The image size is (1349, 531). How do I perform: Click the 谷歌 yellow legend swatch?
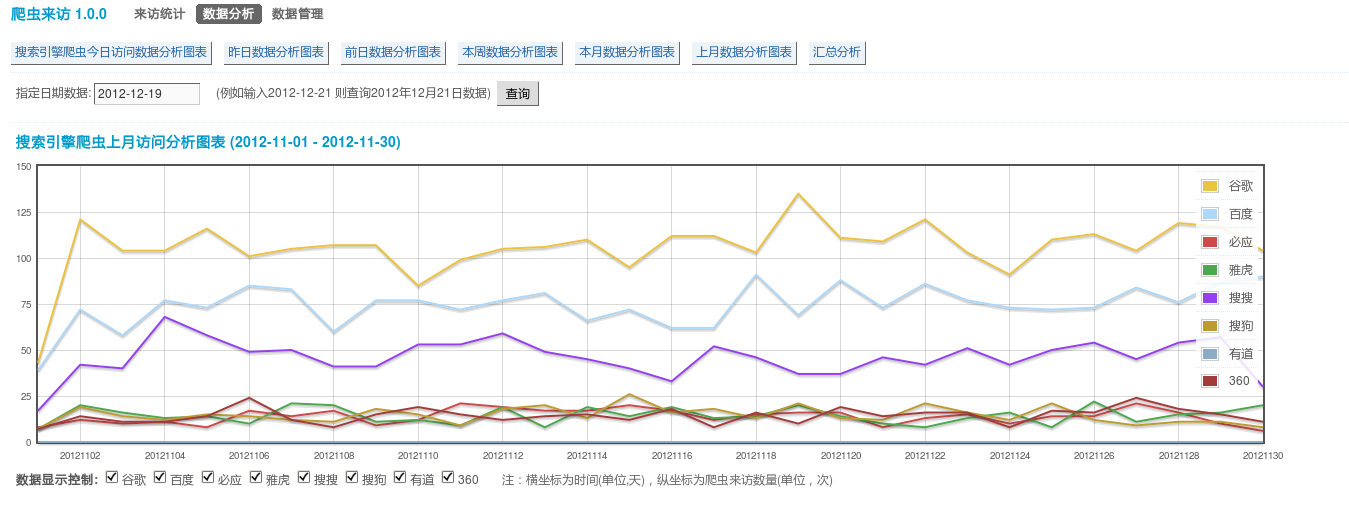pos(1210,186)
